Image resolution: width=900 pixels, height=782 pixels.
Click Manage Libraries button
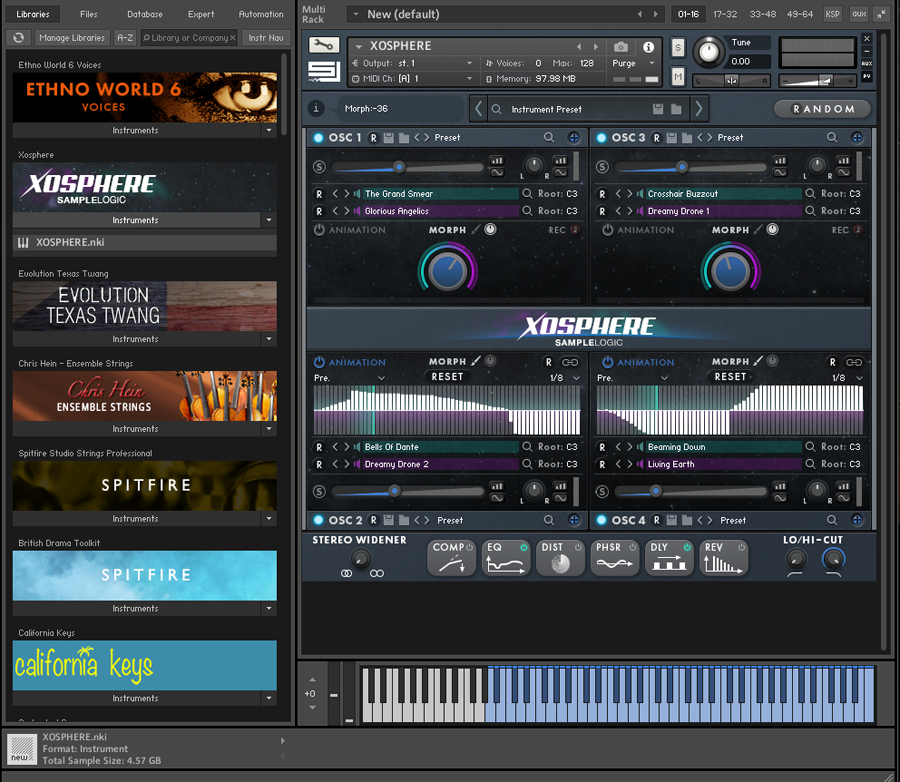(x=72, y=37)
